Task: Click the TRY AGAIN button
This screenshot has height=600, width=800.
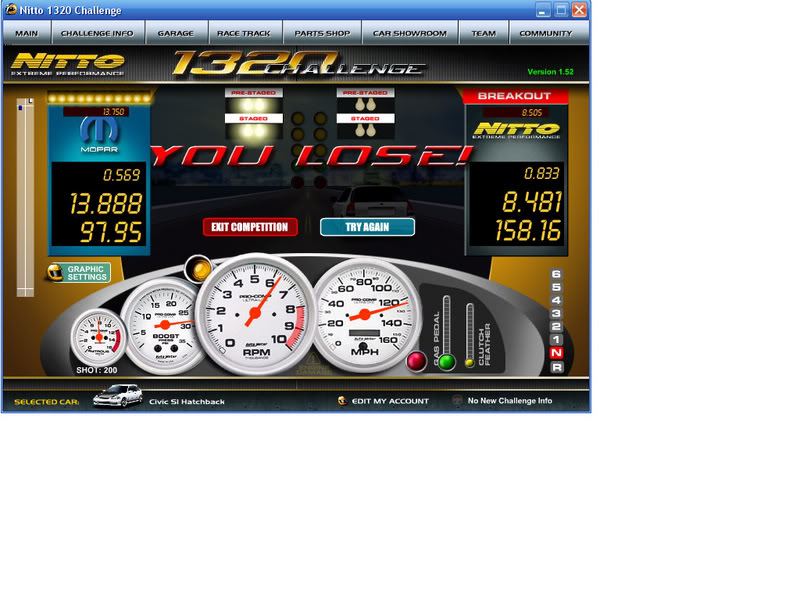Action: 367,227
